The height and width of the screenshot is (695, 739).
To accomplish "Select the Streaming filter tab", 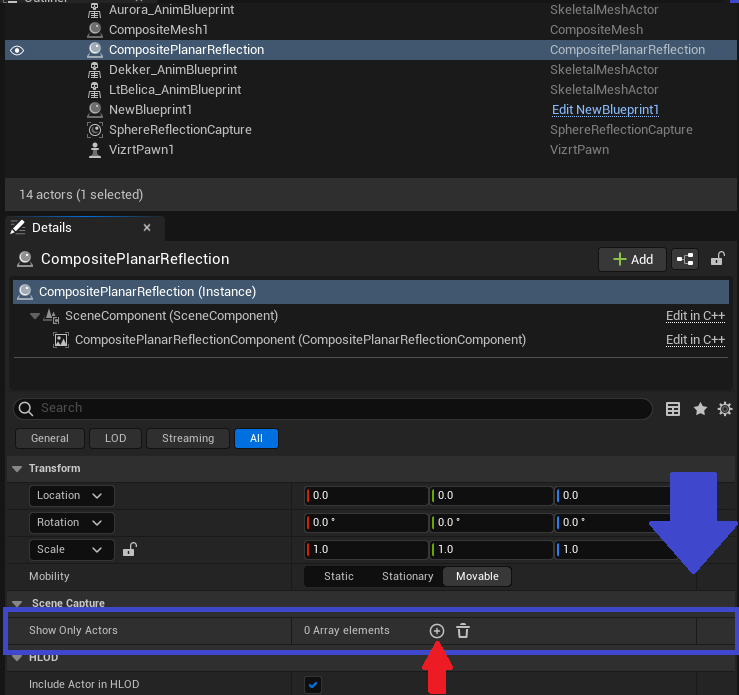I will click(188, 438).
